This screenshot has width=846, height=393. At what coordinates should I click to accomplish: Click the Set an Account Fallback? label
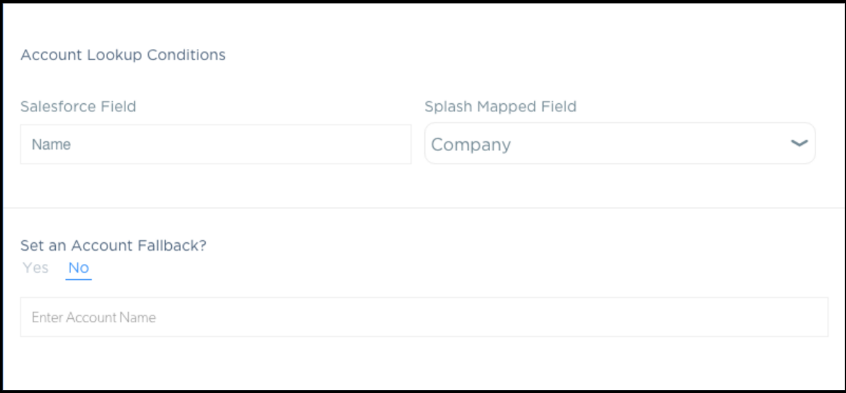tap(114, 246)
